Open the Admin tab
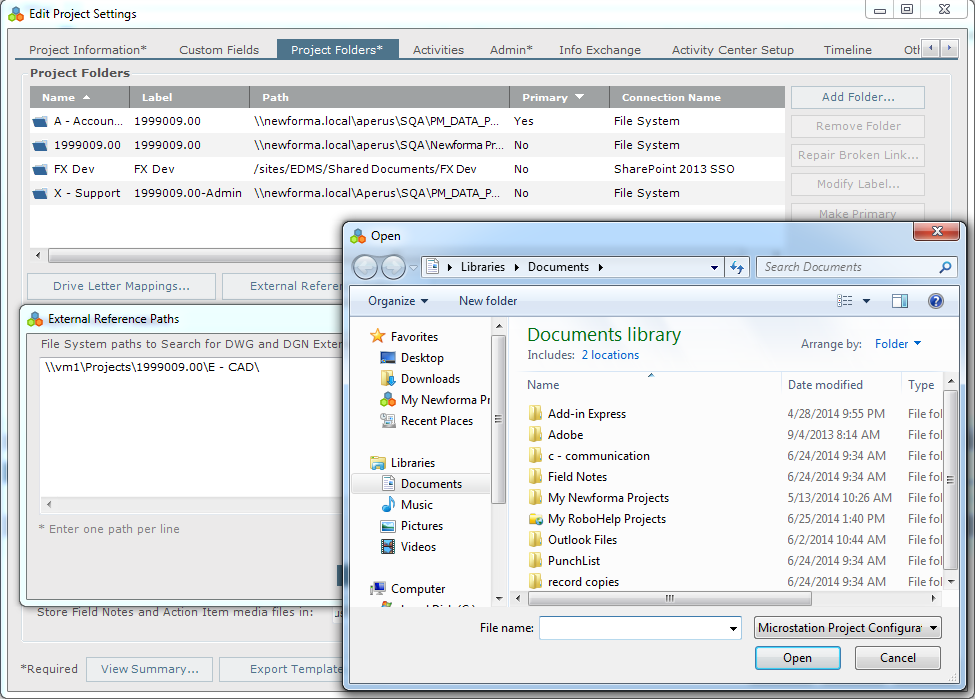The height and width of the screenshot is (699, 975). coord(511,50)
